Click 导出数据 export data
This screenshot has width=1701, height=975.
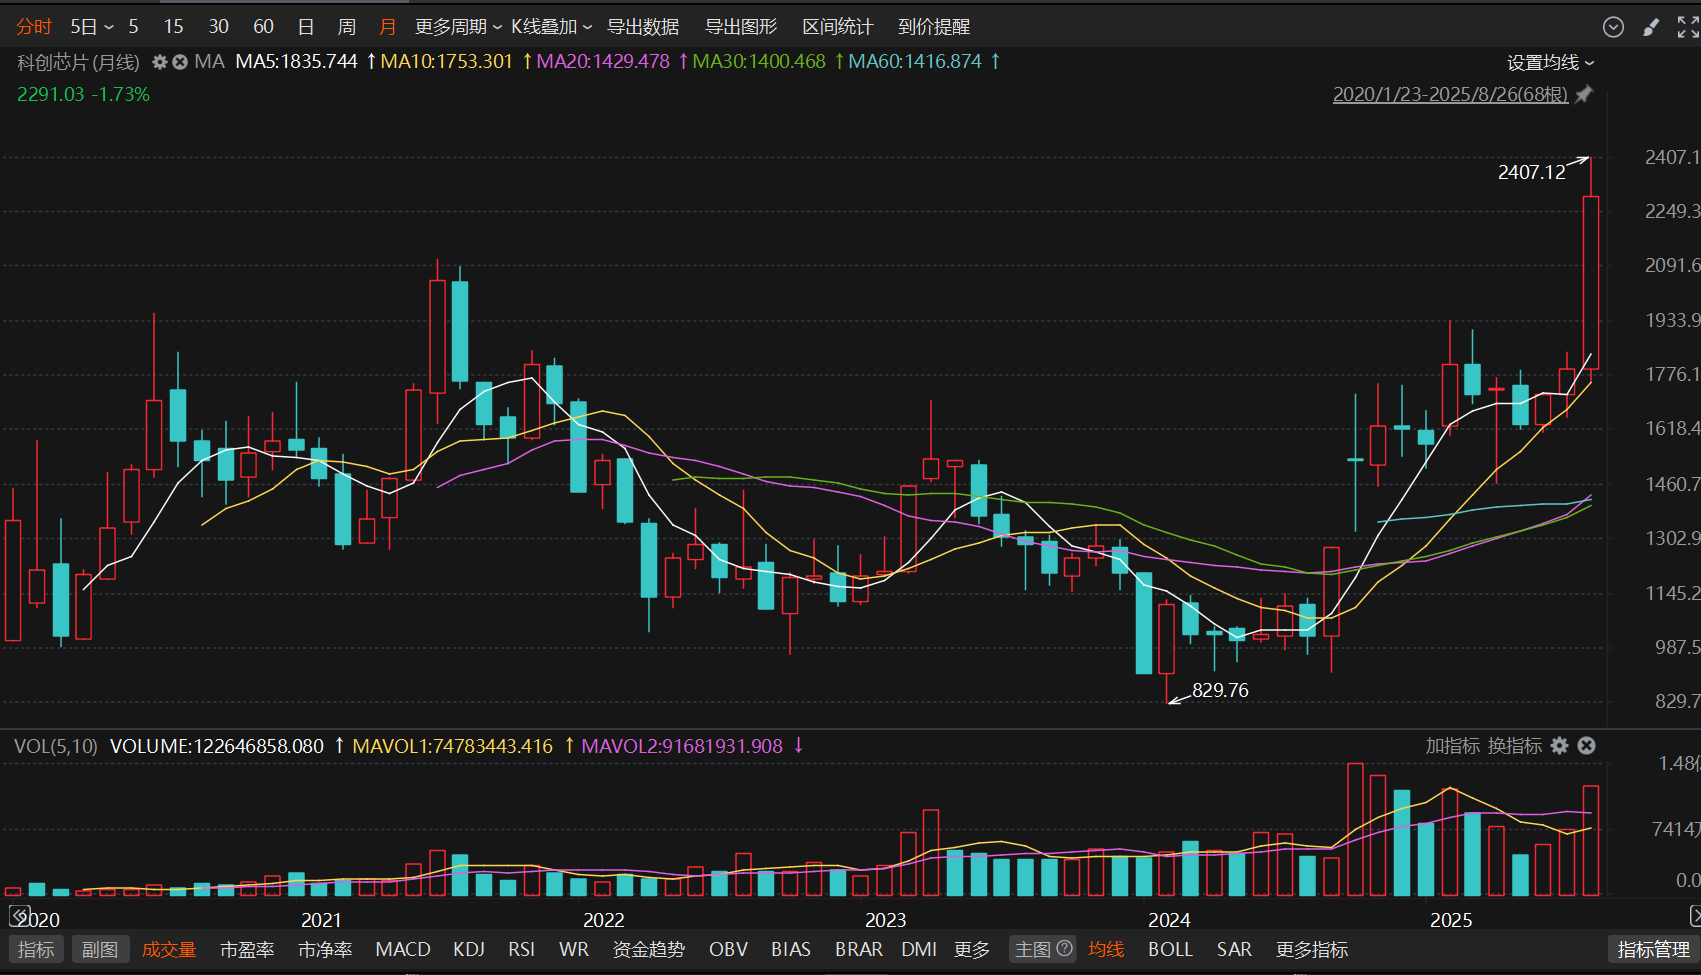click(643, 27)
